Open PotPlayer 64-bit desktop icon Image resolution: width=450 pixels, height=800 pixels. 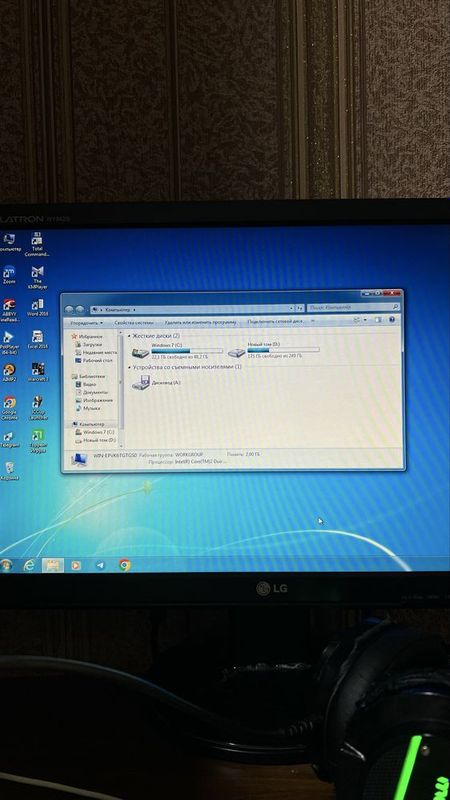[x=9, y=342]
